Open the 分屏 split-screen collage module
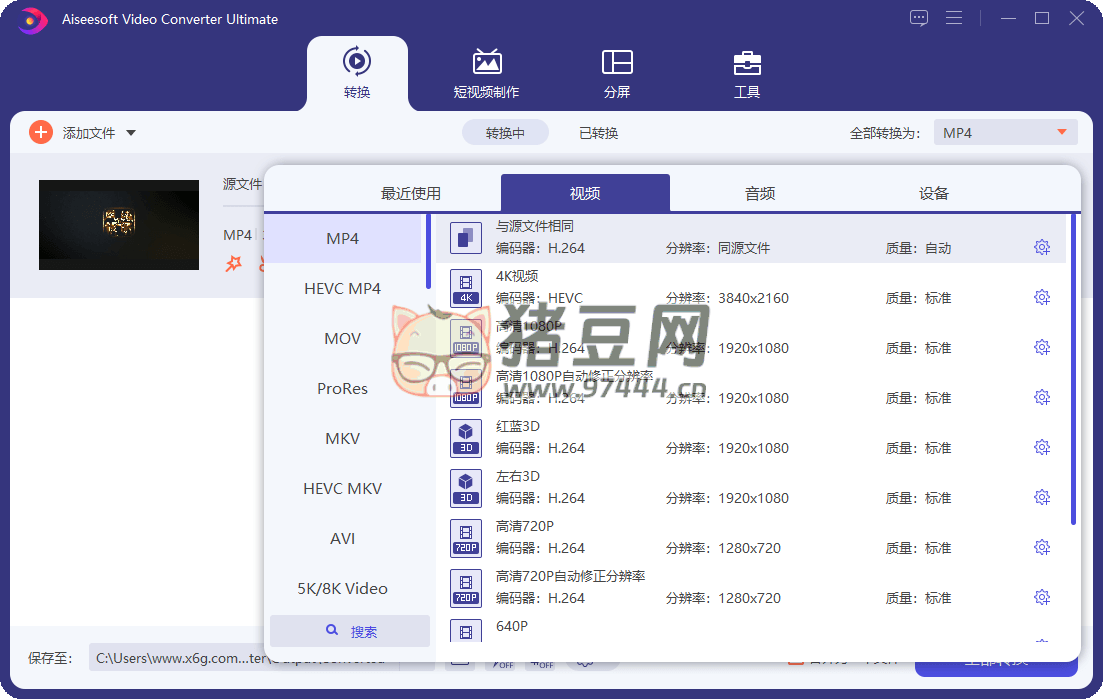1103x699 pixels. pos(617,73)
